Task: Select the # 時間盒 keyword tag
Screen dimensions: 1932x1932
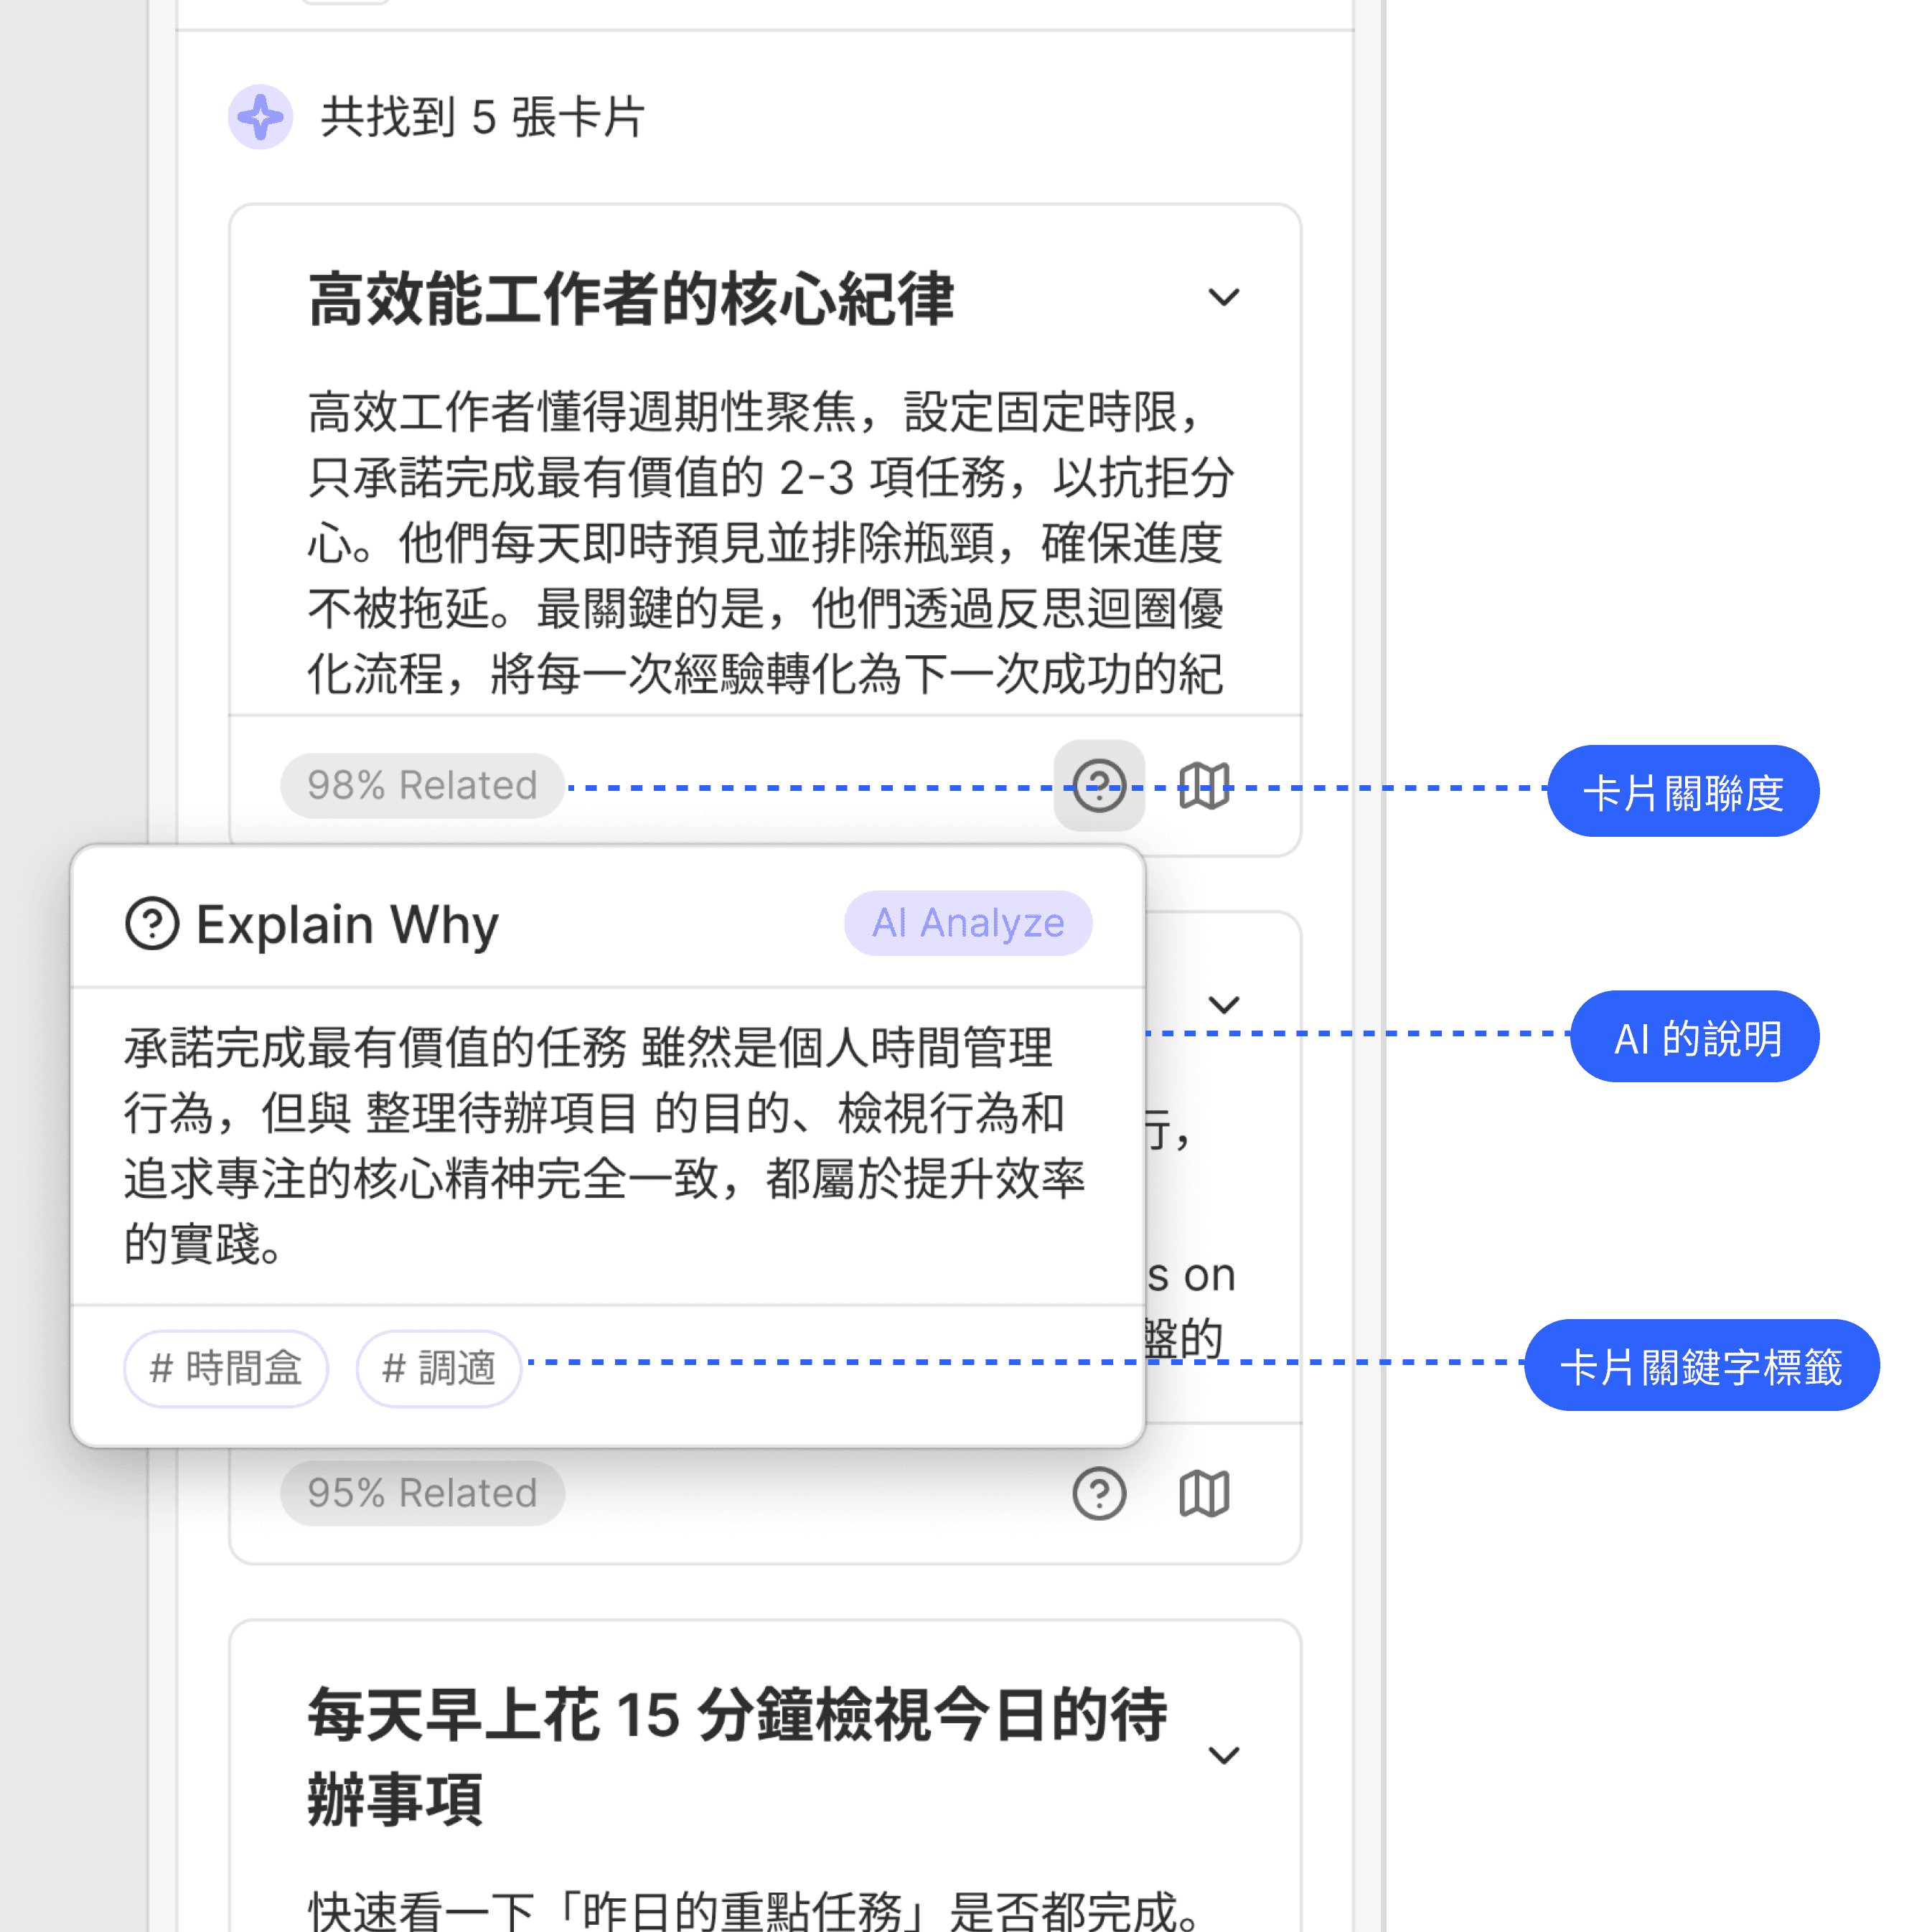Action: coord(226,1368)
